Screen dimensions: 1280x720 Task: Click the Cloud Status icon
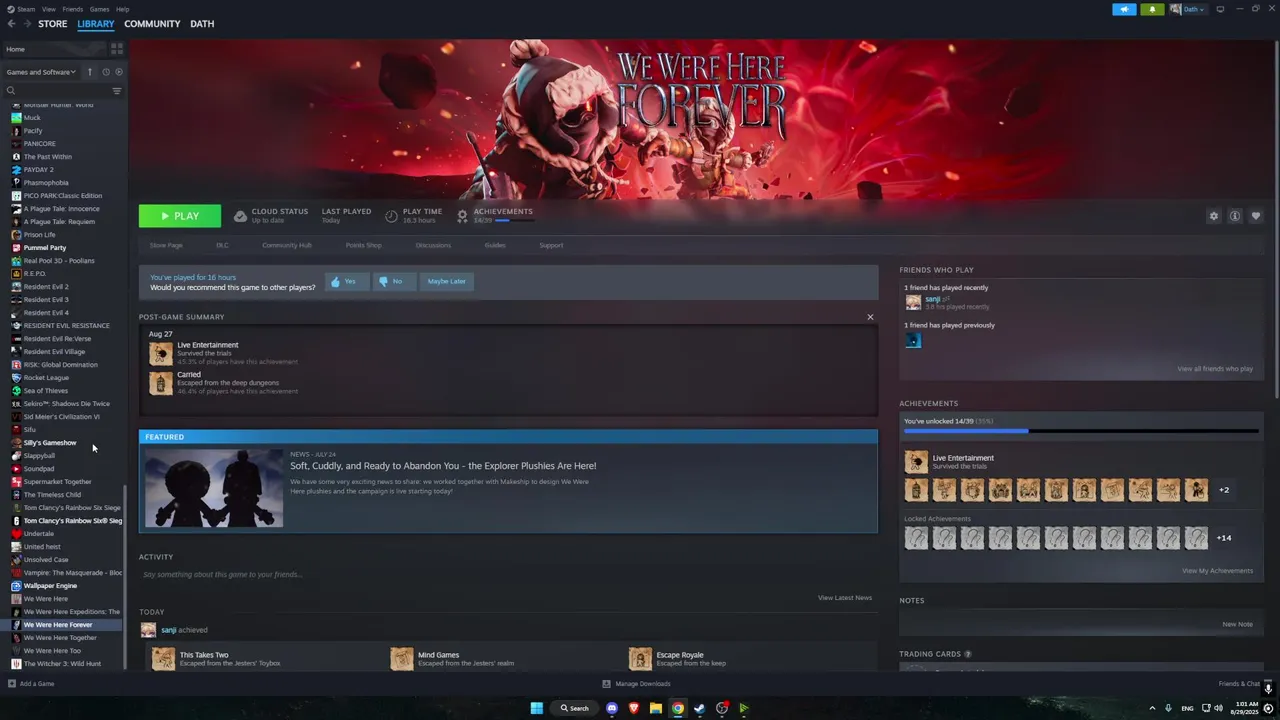point(240,216)
